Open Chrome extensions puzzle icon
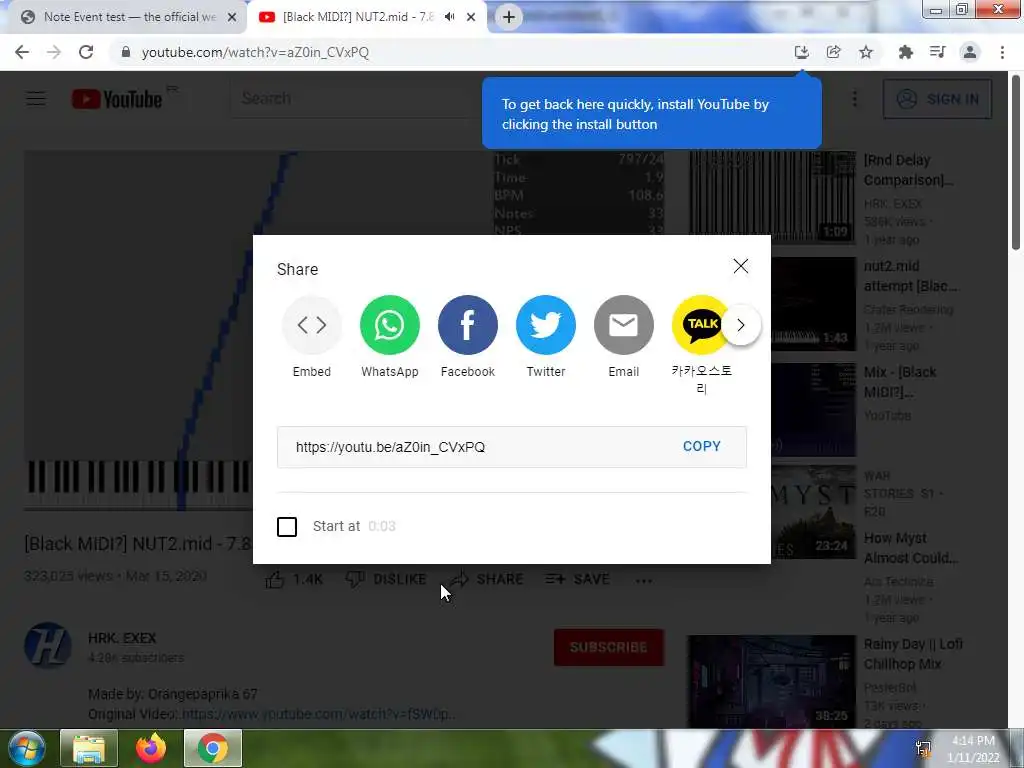 click(905, 52)
